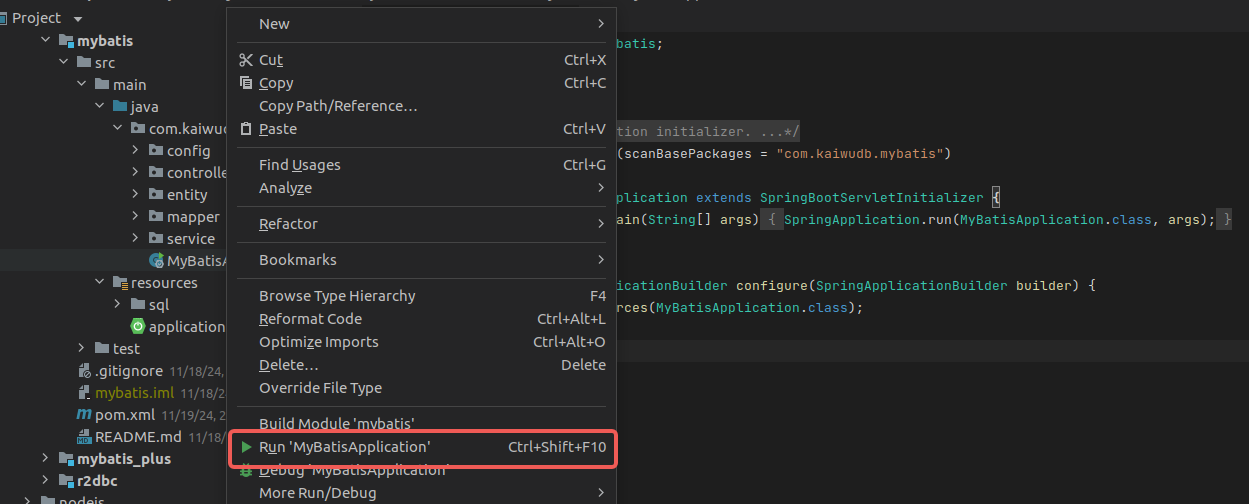
Task: Click the clipboard Paste icon
Action: tap(246, 129)
